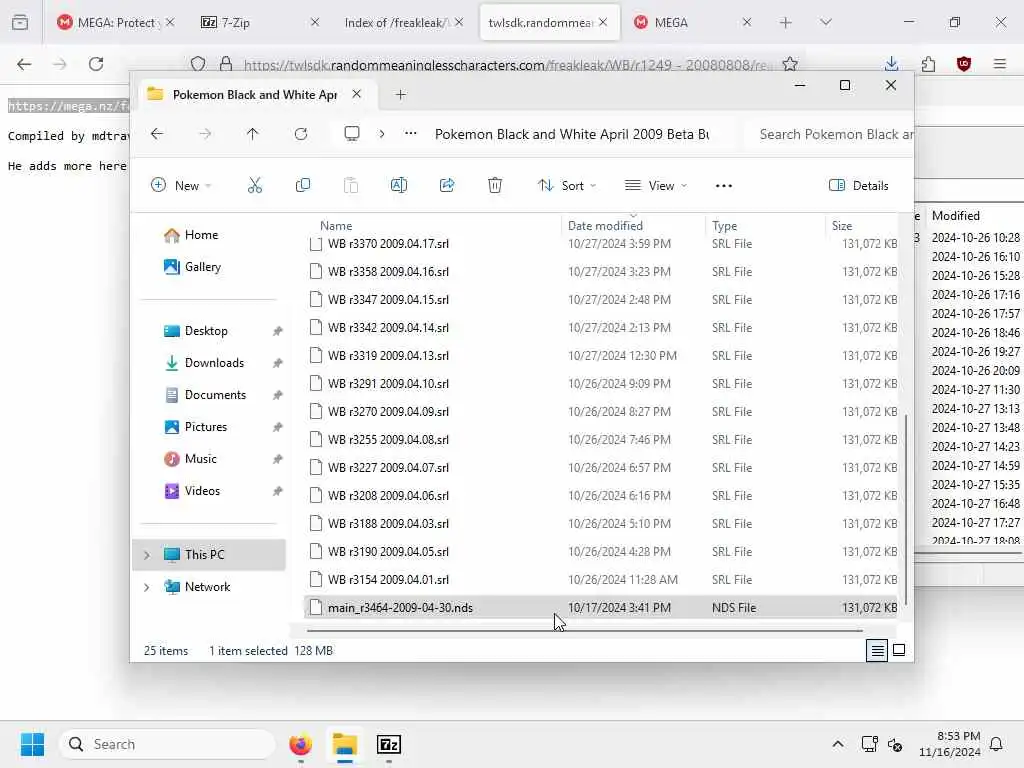The height and width of the screenshot is (768, 1024).
Task: Open the address bar ellipsis breadcrumb menu
Action: pos(410,133)
